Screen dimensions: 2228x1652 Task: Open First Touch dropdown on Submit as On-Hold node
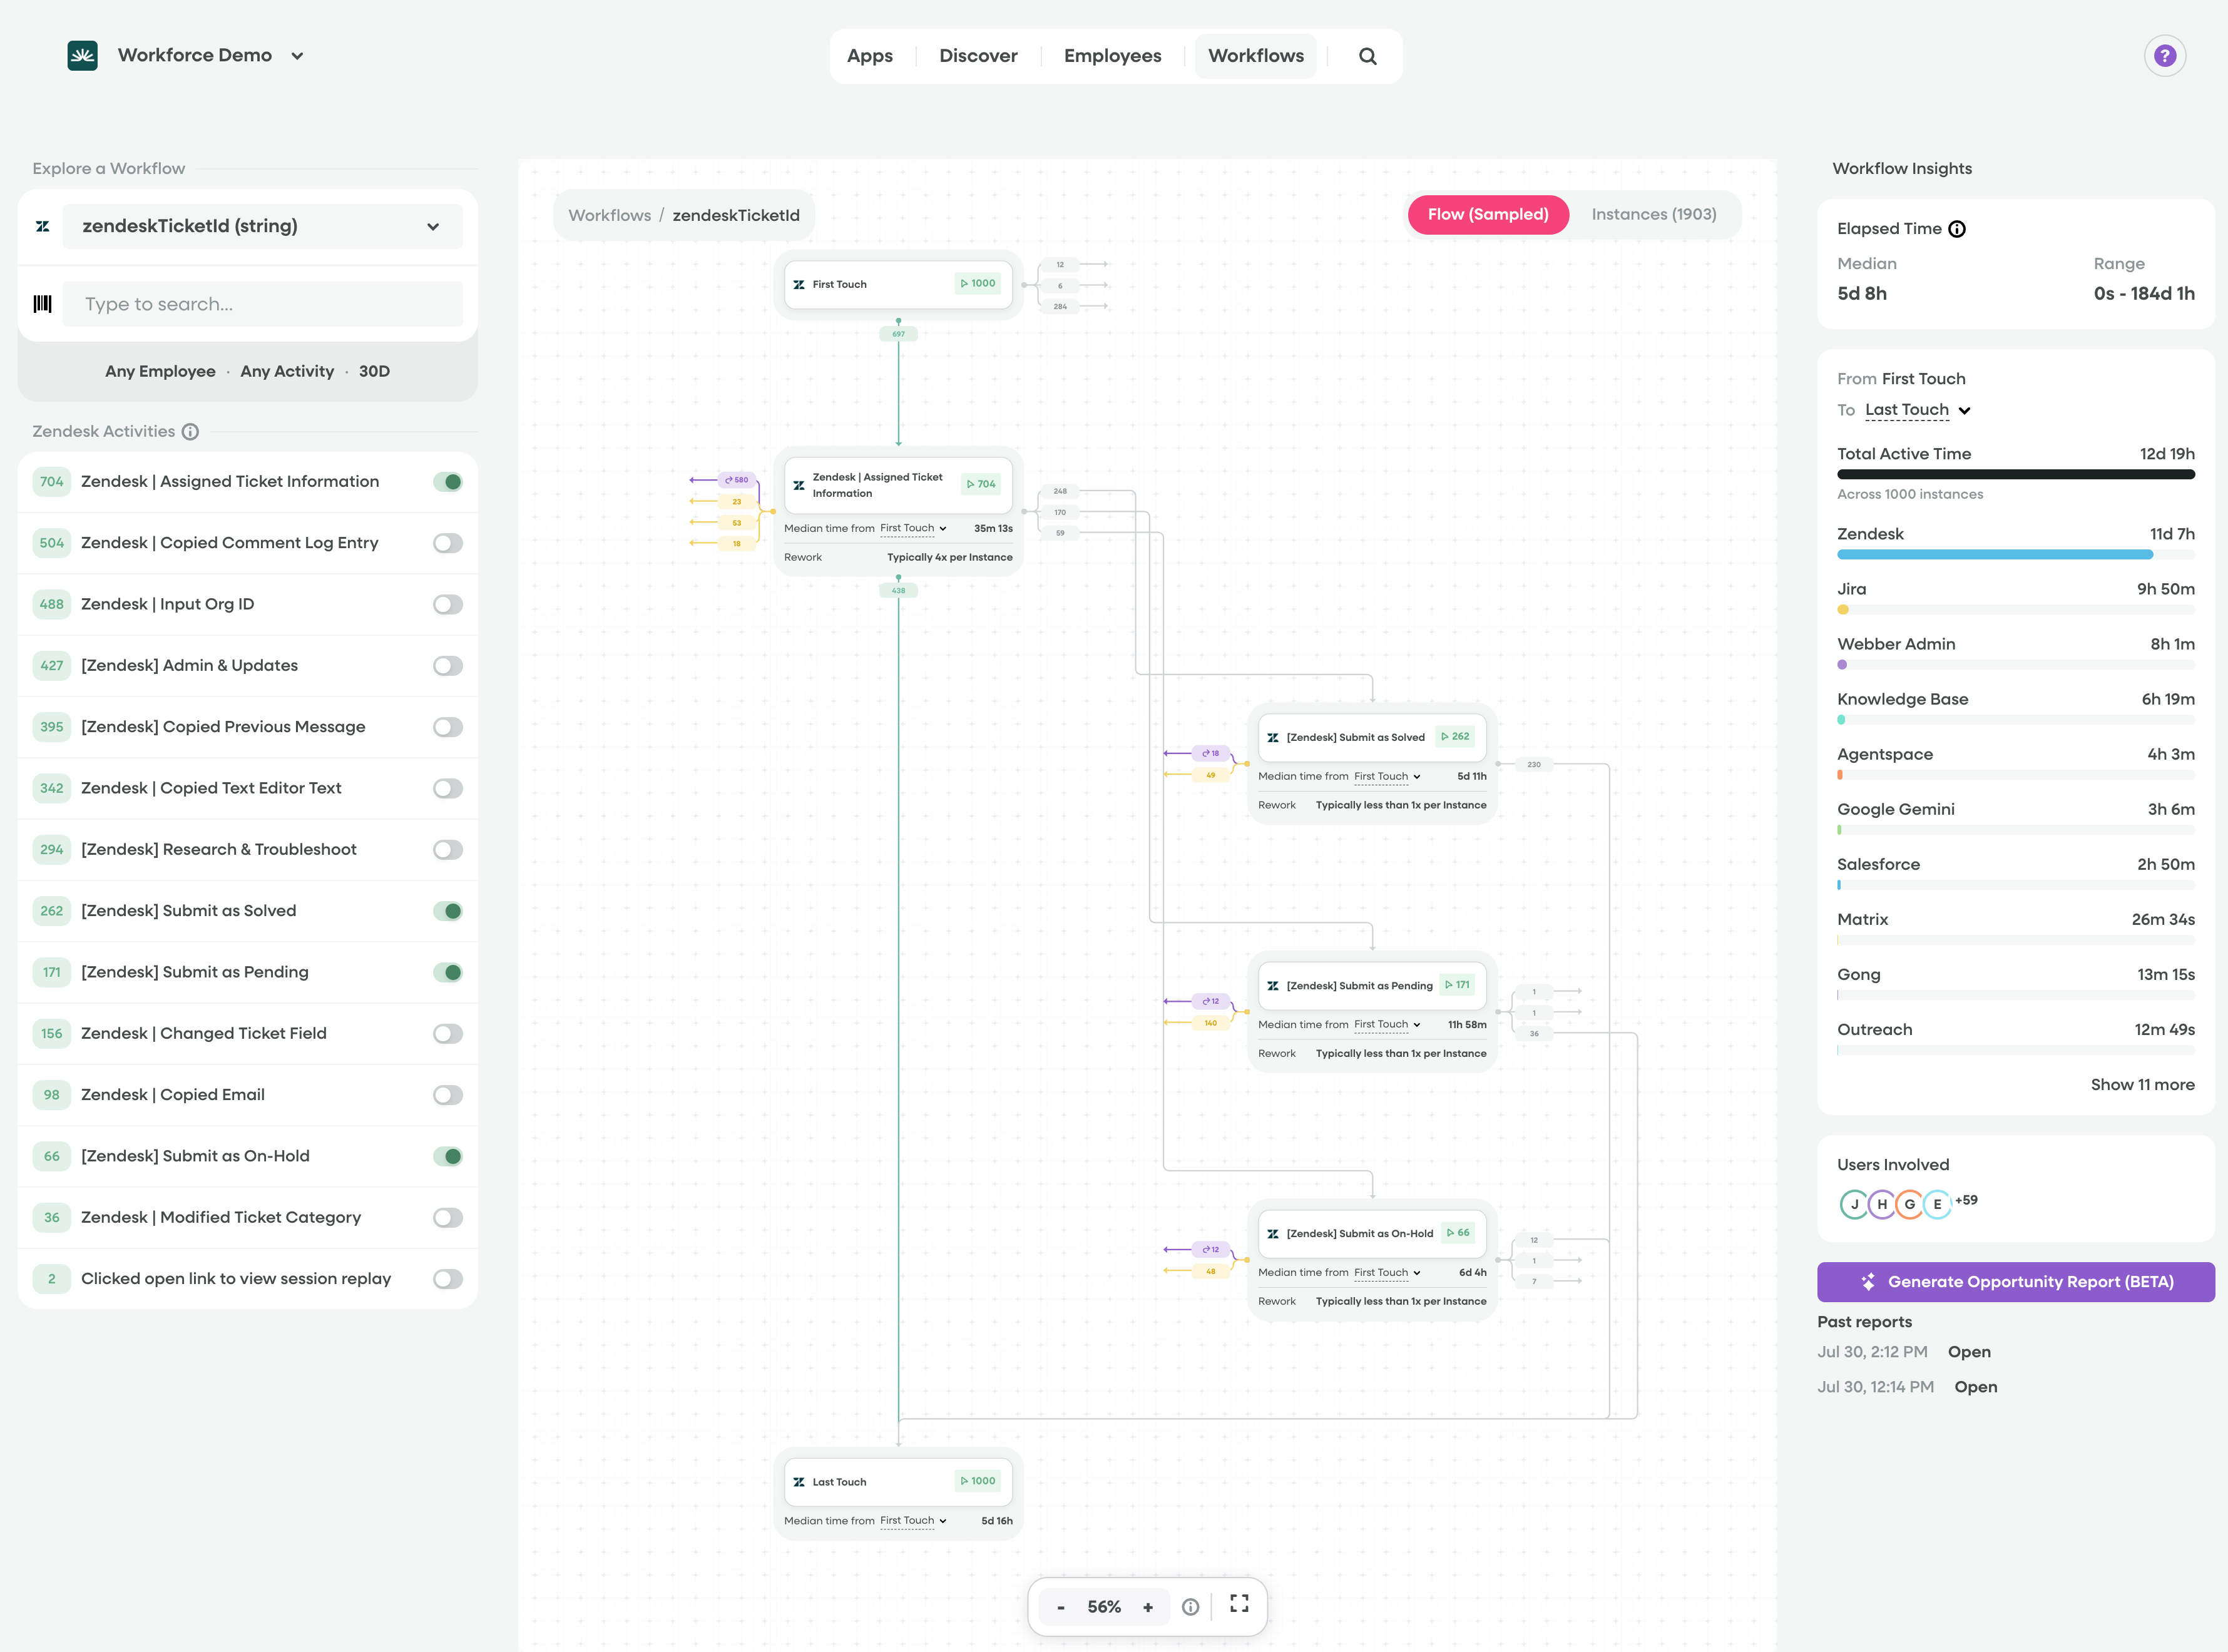pyautogui.click(x=1387, y=1272)
